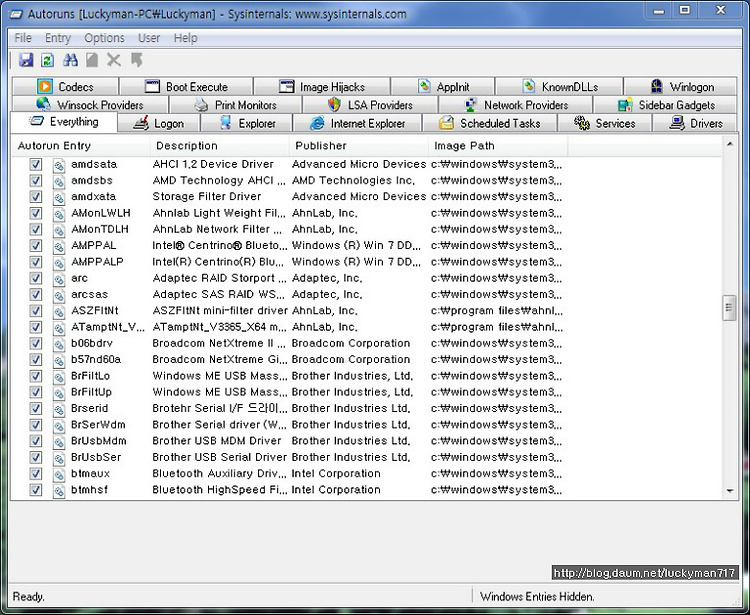Open the Image Hijacks tab

click(322, 87)
